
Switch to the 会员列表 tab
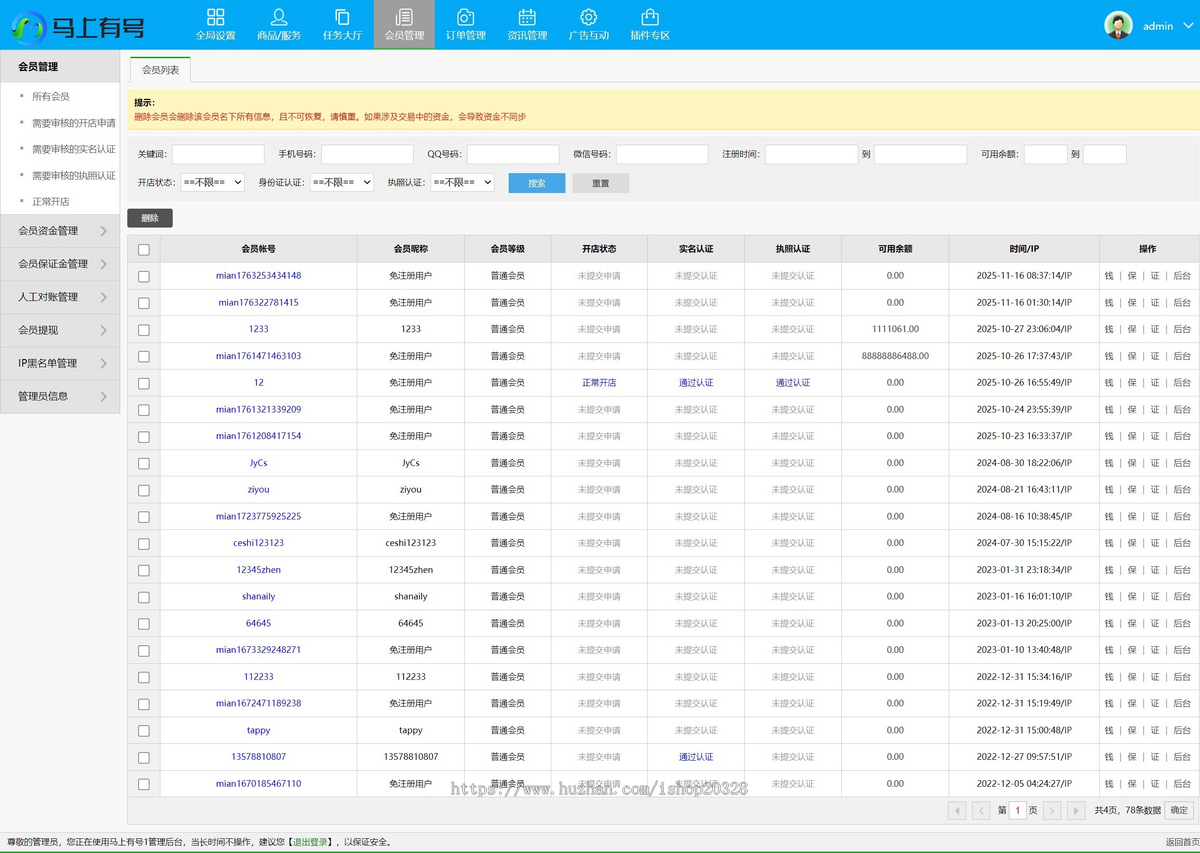tap(160, 70)
